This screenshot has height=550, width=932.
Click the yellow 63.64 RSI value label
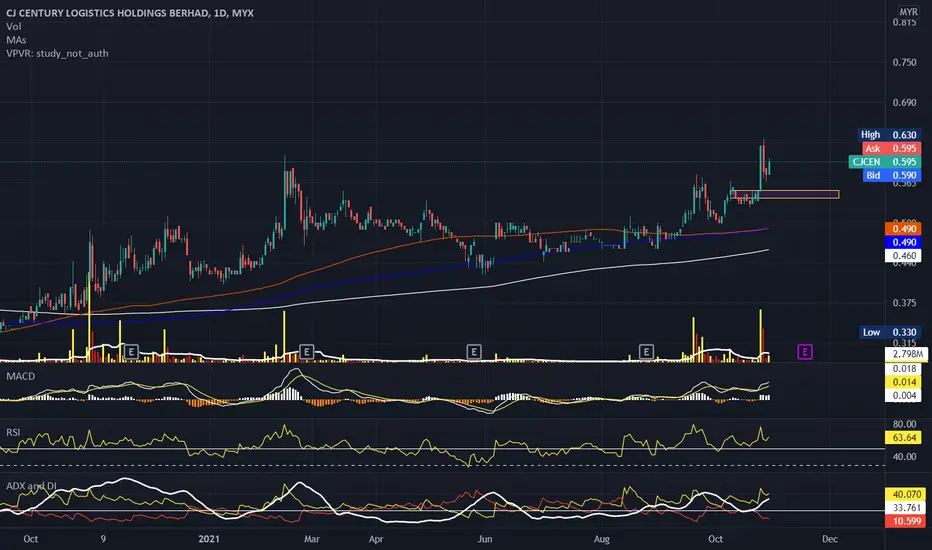coord(903,438)
